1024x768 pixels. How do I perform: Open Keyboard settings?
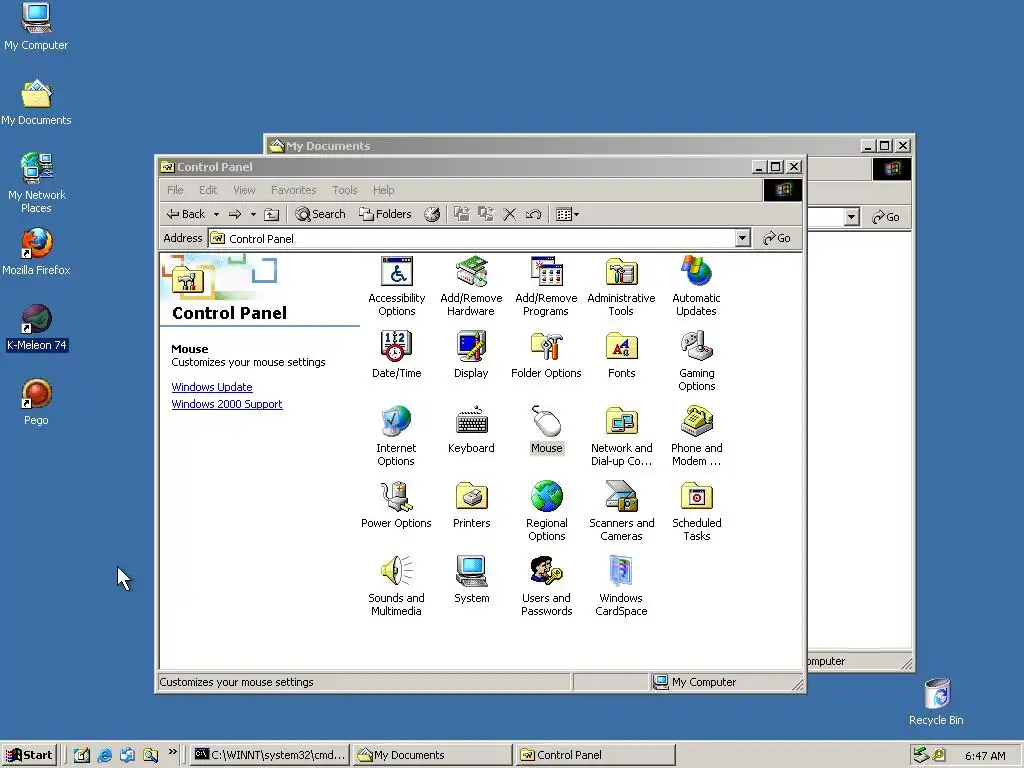[x=471, y=430]
